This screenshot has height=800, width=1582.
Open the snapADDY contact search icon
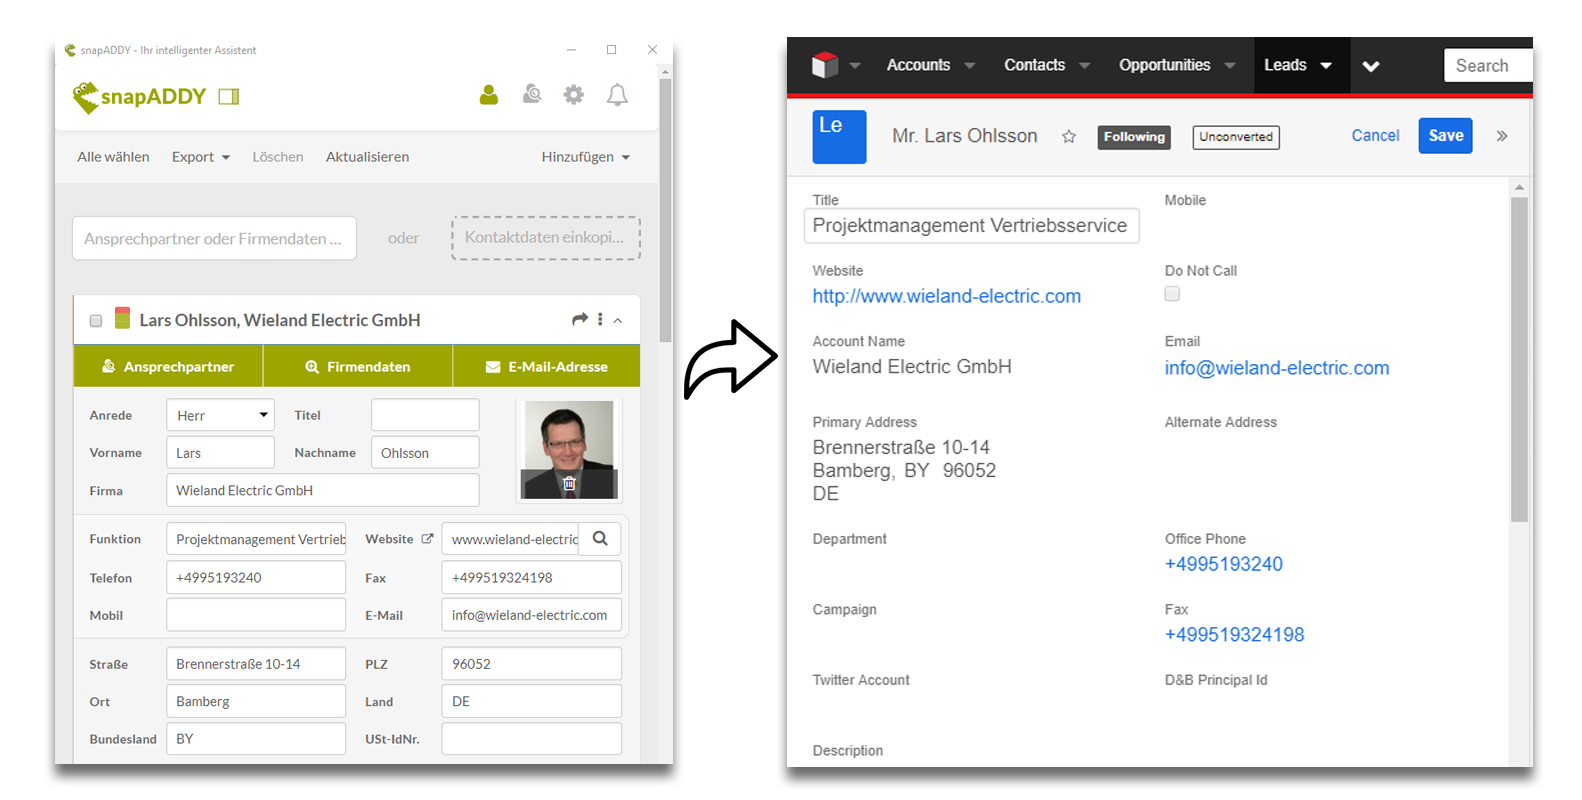pyautogui.click(x=532, y=95)
